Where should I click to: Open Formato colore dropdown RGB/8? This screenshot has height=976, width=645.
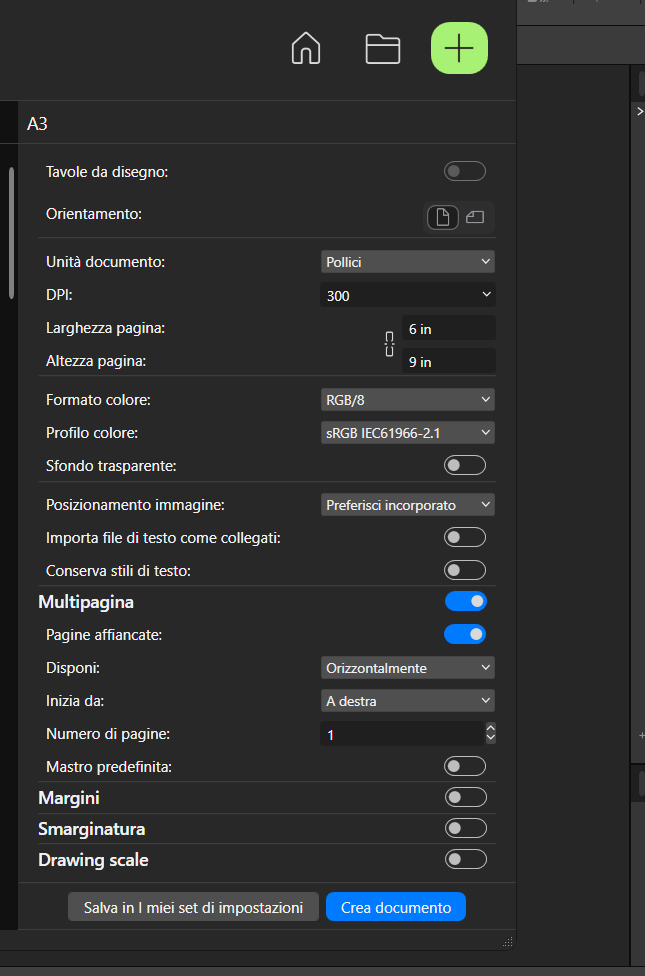pyautogui.click(x=408, y=400)
